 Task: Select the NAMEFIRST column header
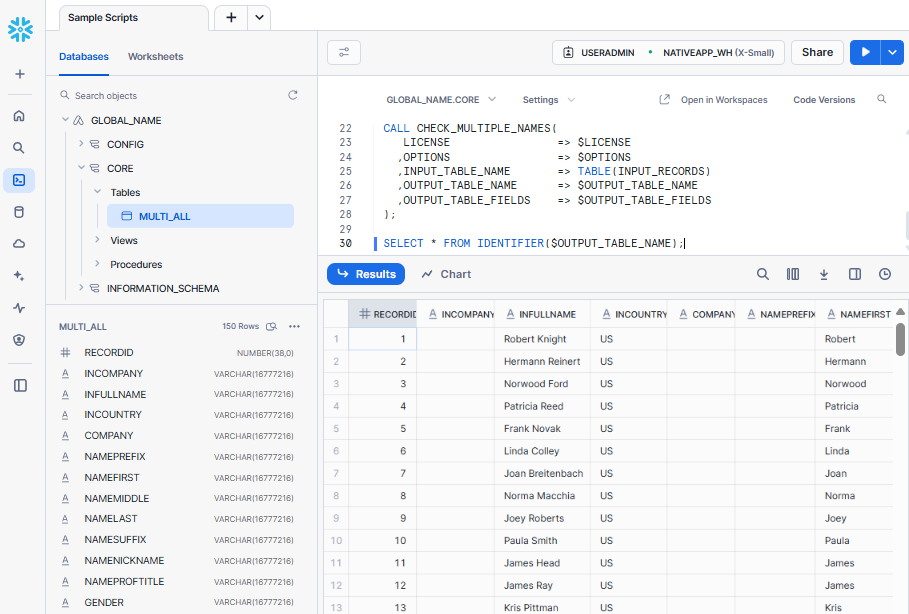click(x=855, y=314)
